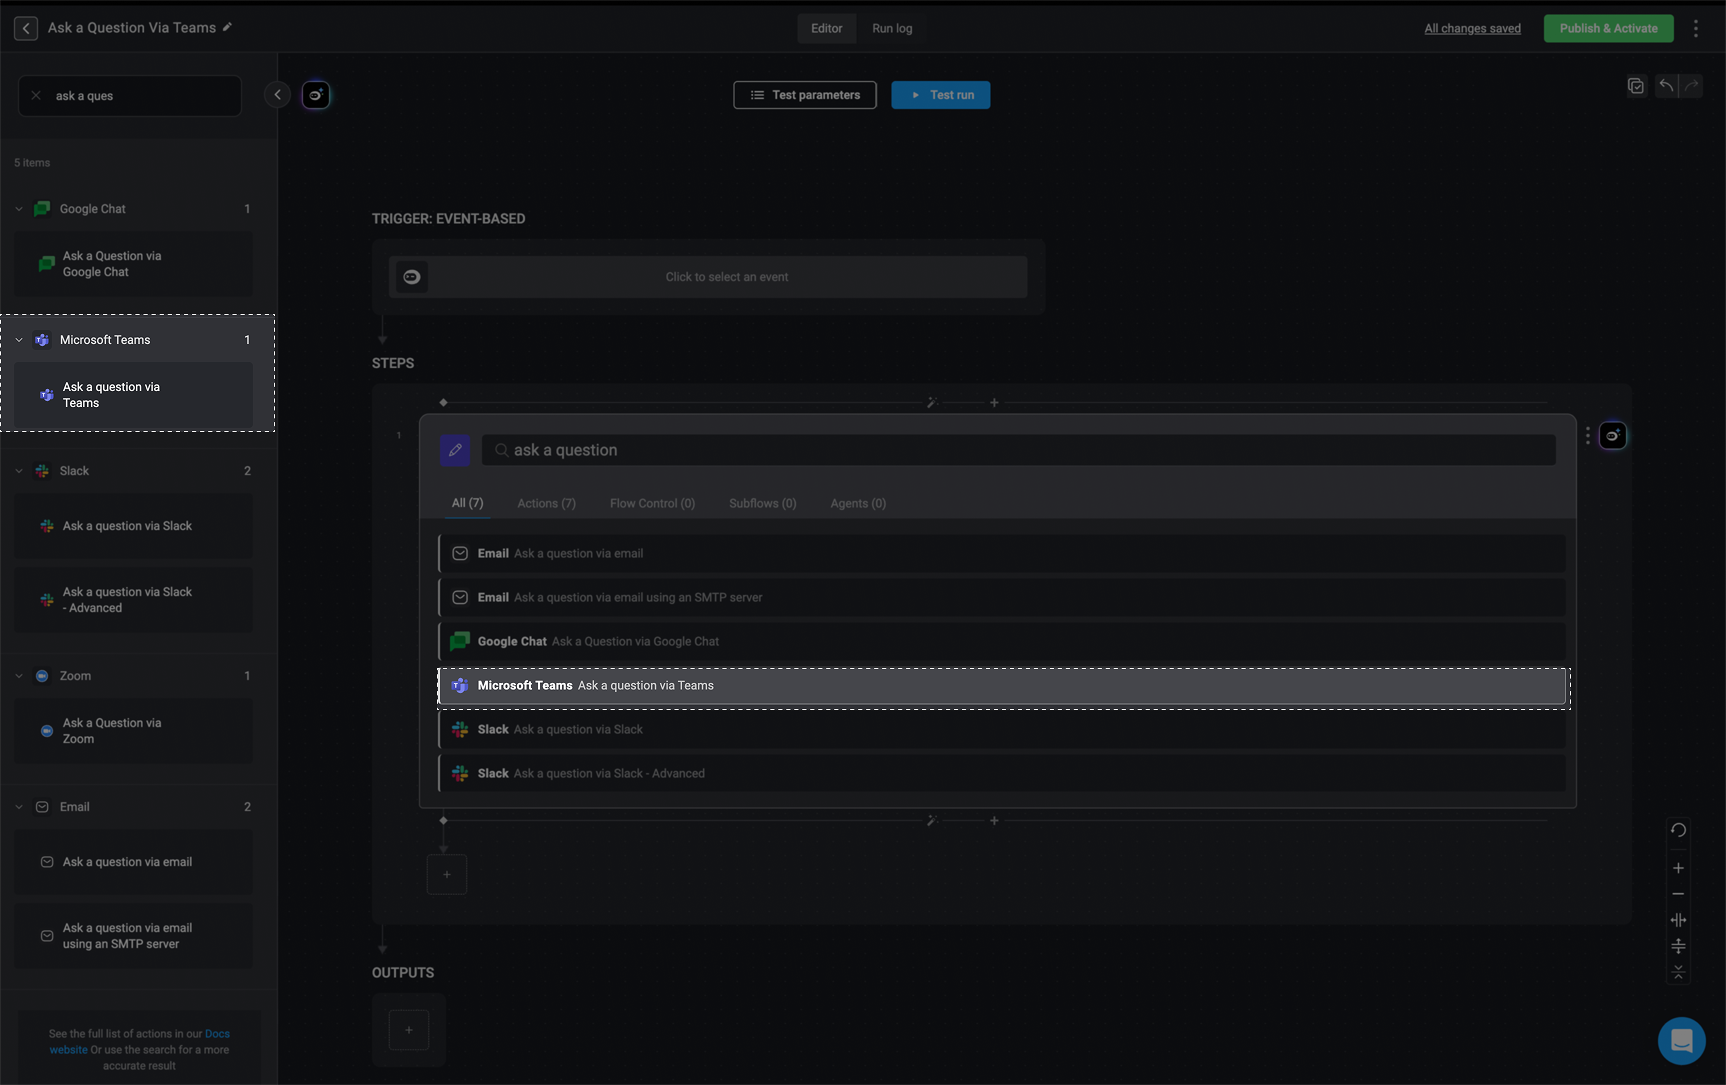Click the collapse-all canvas icon
1726x1085 pixels.
1678,972
